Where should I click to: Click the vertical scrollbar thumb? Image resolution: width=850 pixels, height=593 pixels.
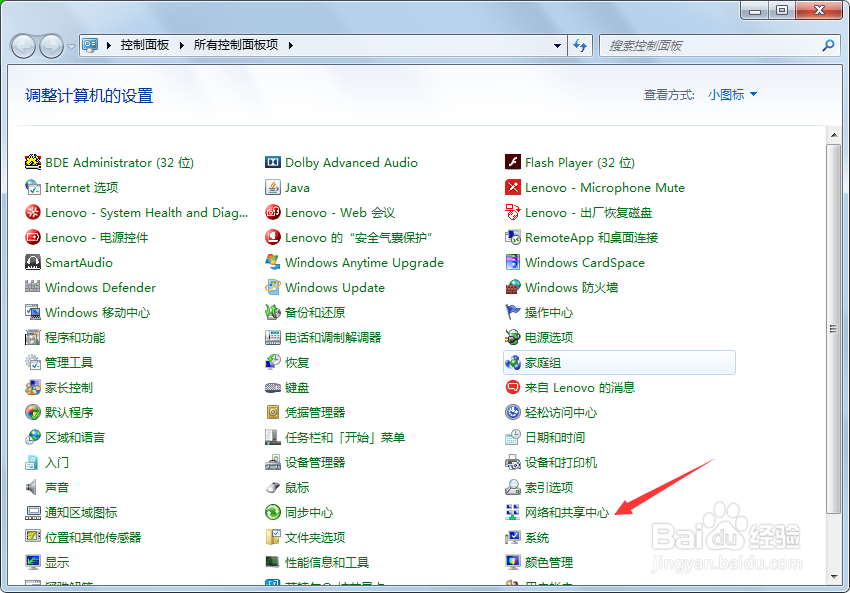point(834,328)
